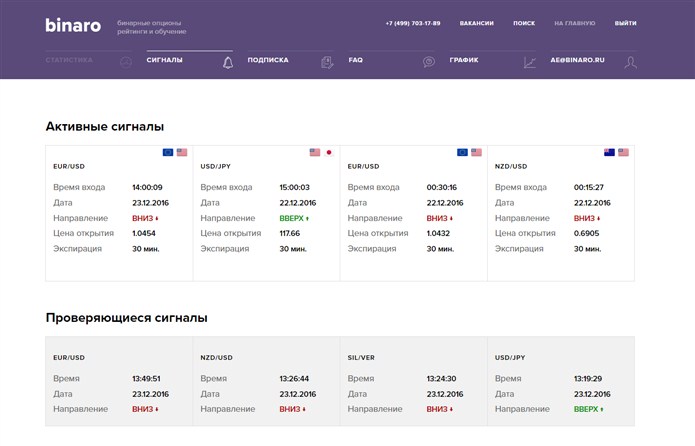Click the user profile icon
The width and height of the screenshot is (695, 446).
tap(631, 63)
